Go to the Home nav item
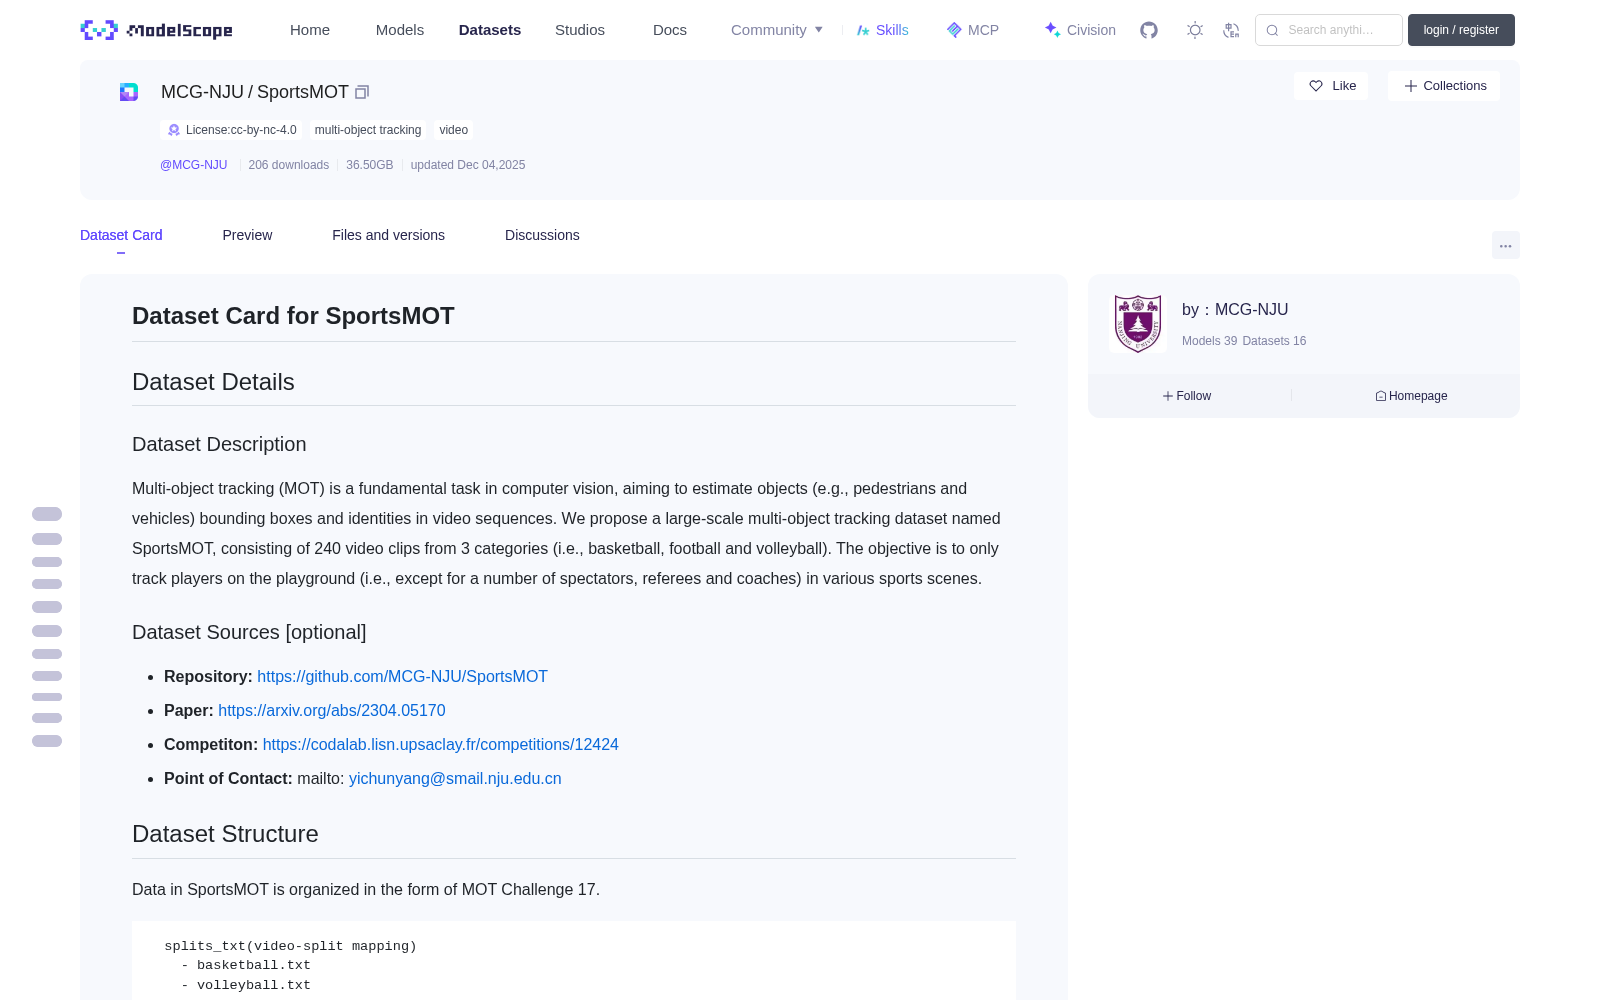Viewport: 1600px width, 1000px height. click(310, 30)
